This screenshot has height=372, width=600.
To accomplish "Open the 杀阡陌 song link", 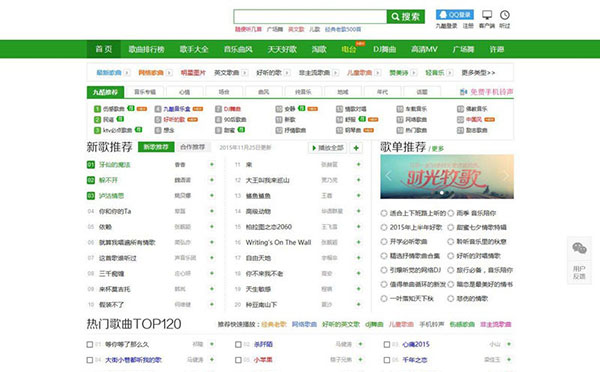I will coord(263,344).
